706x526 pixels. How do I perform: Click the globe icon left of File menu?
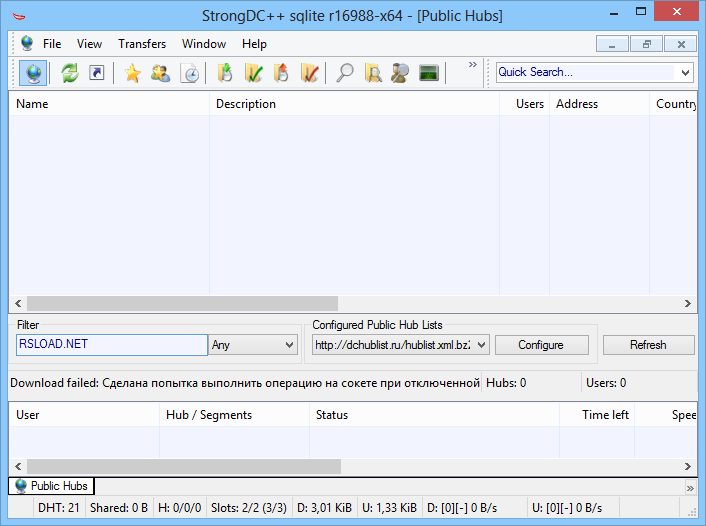[27, 43]
